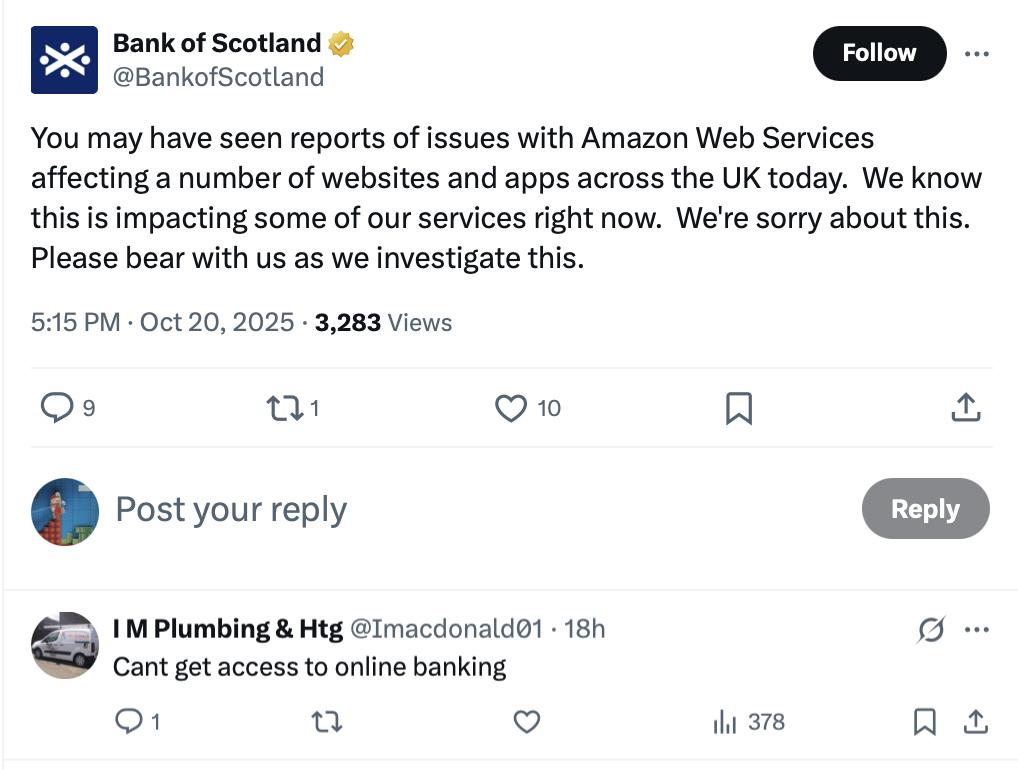Viewport: 1018px width, 770px height.
Task: Open Bank of Scotland profile avatar
Action: tap(64, 60)
